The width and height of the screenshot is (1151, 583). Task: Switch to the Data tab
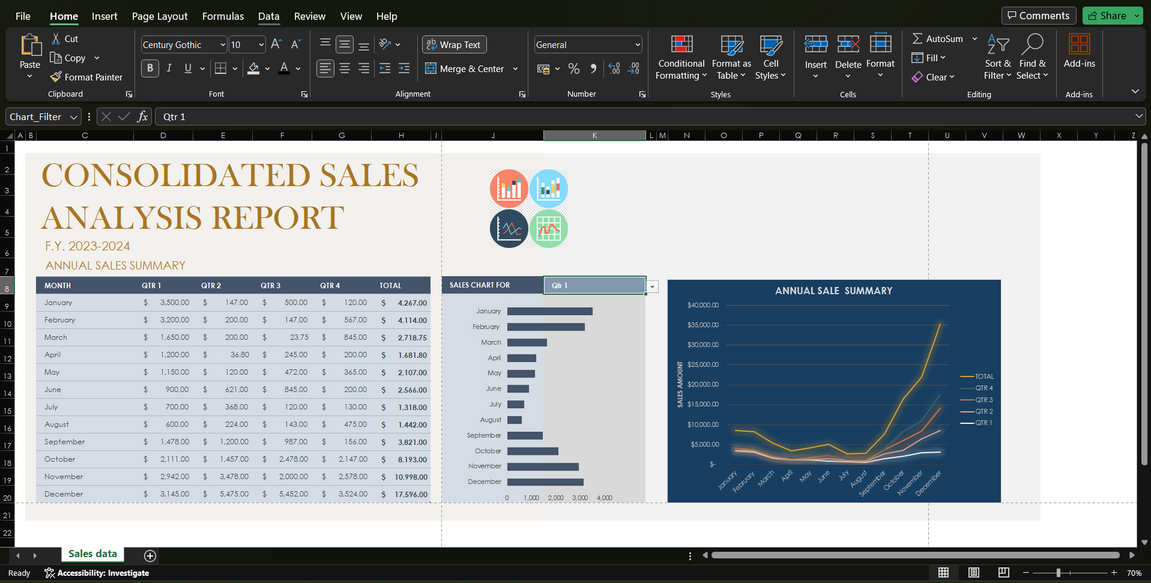[x=269, y=16]
